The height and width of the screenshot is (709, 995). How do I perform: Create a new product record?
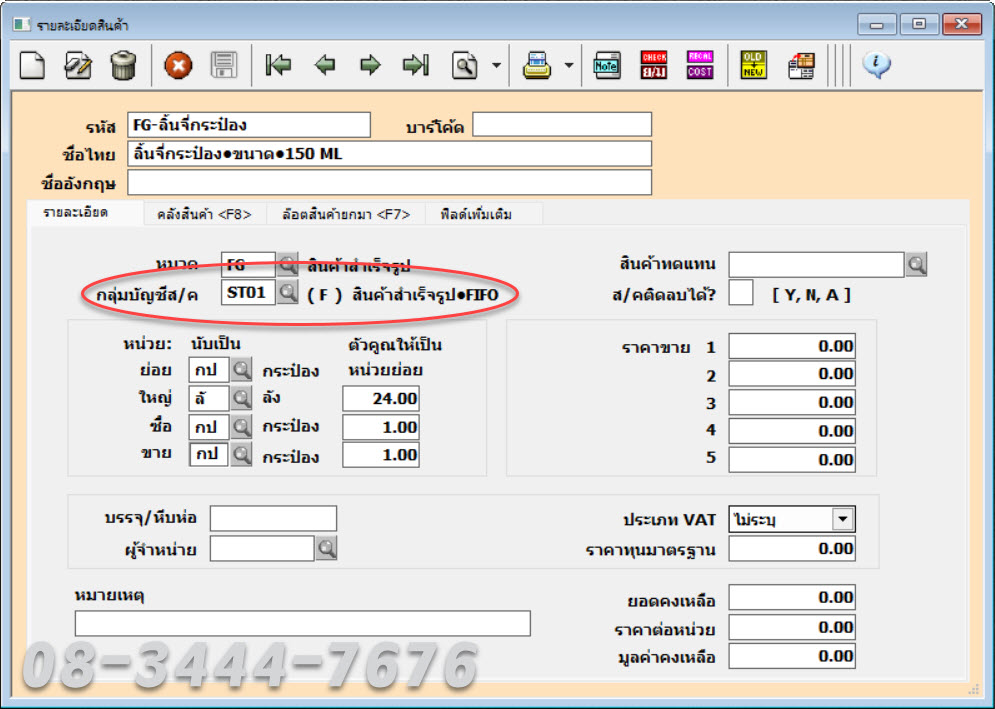coord(32,65)
